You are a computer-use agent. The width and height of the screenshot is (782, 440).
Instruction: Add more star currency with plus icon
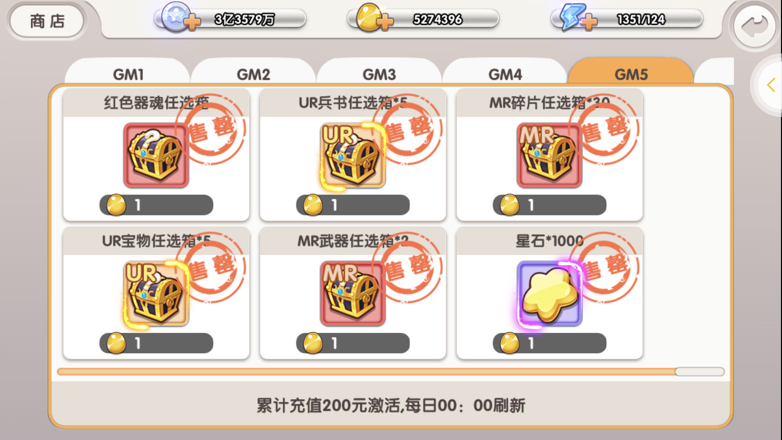point(193,22)
